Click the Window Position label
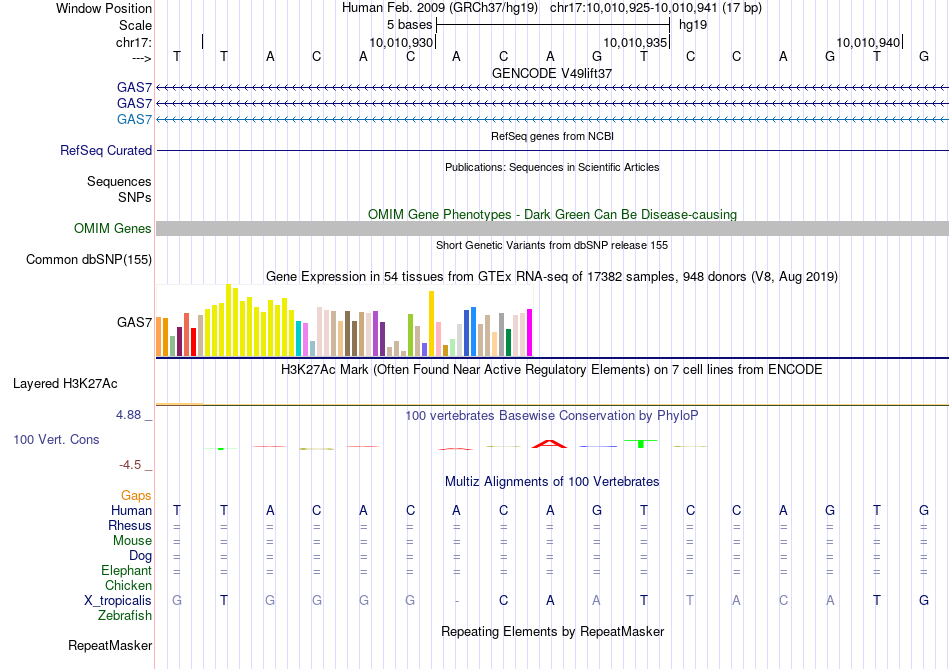Screen dimensions: 950x669 104,8
